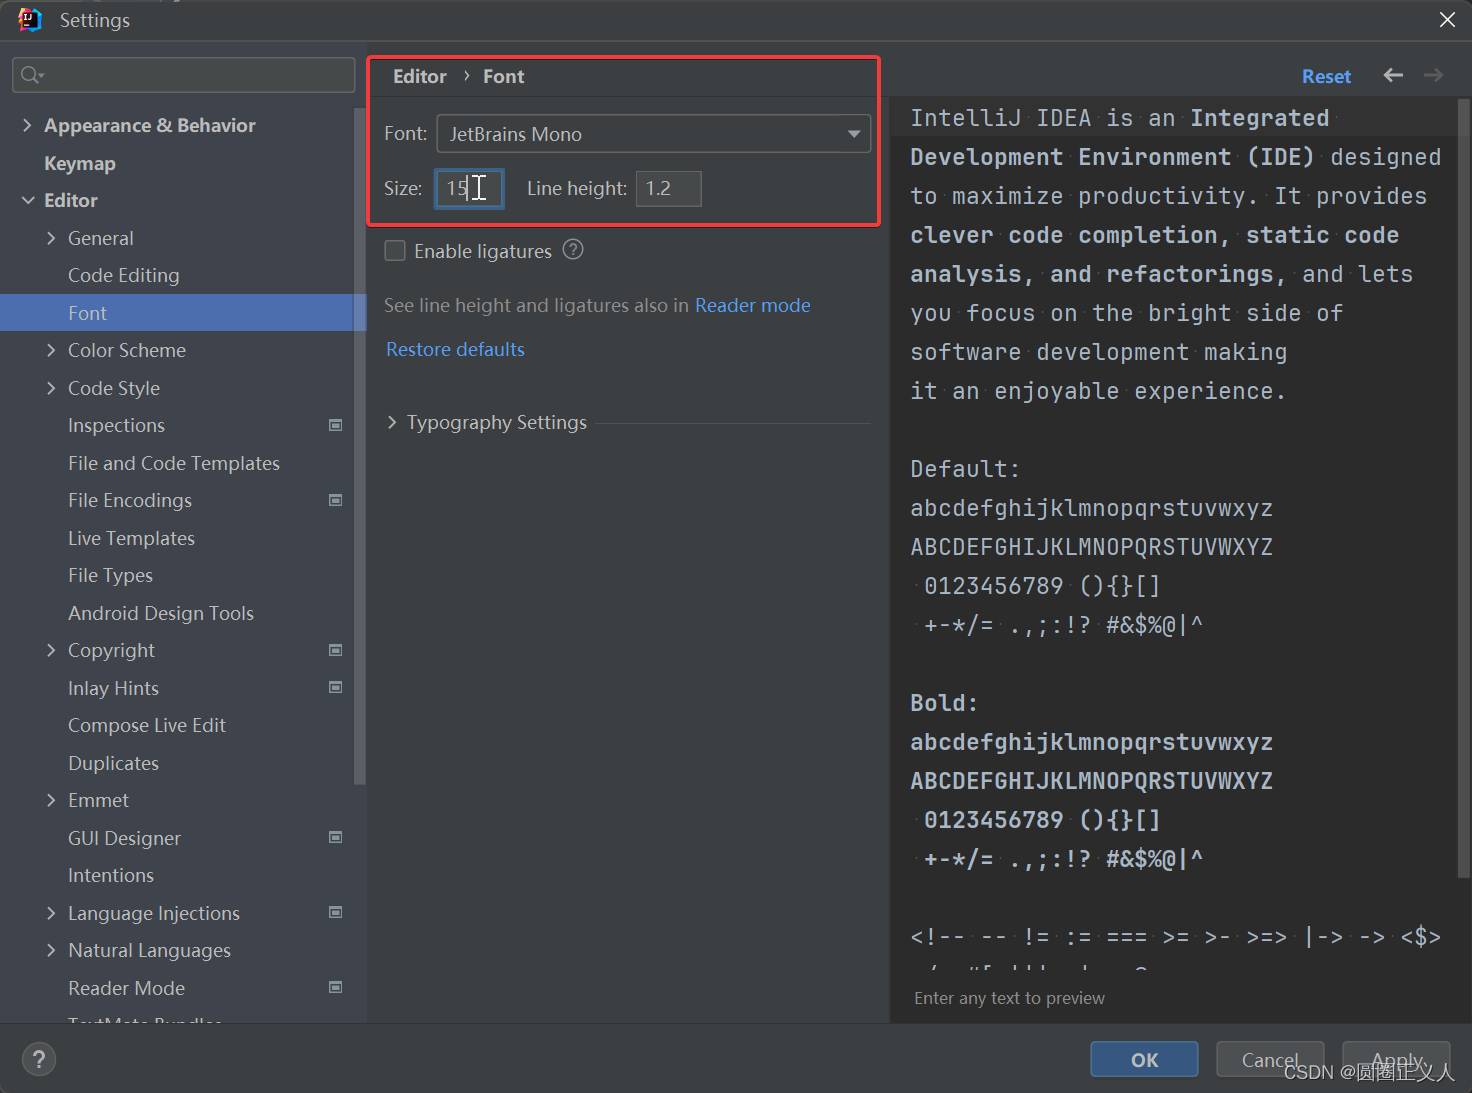Screen dimensions: 1472x1093
Task: Expand the Color Scheme node
Action: click(51, 350)
